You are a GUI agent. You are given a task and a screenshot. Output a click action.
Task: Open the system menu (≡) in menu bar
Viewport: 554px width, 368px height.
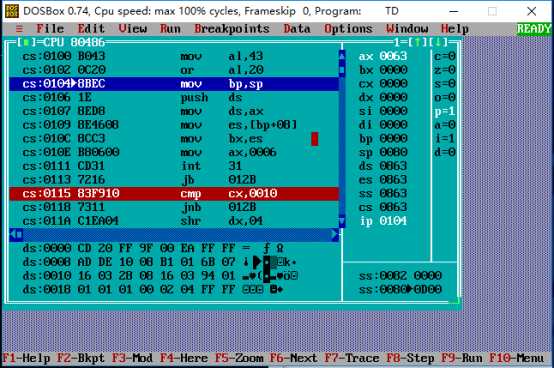19,29
